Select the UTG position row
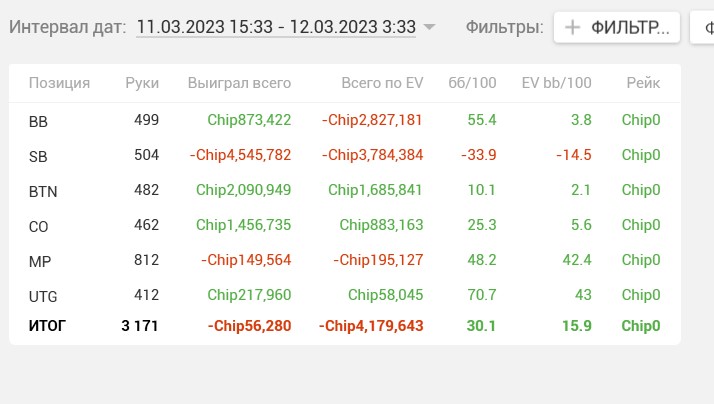 coord(345,295)
